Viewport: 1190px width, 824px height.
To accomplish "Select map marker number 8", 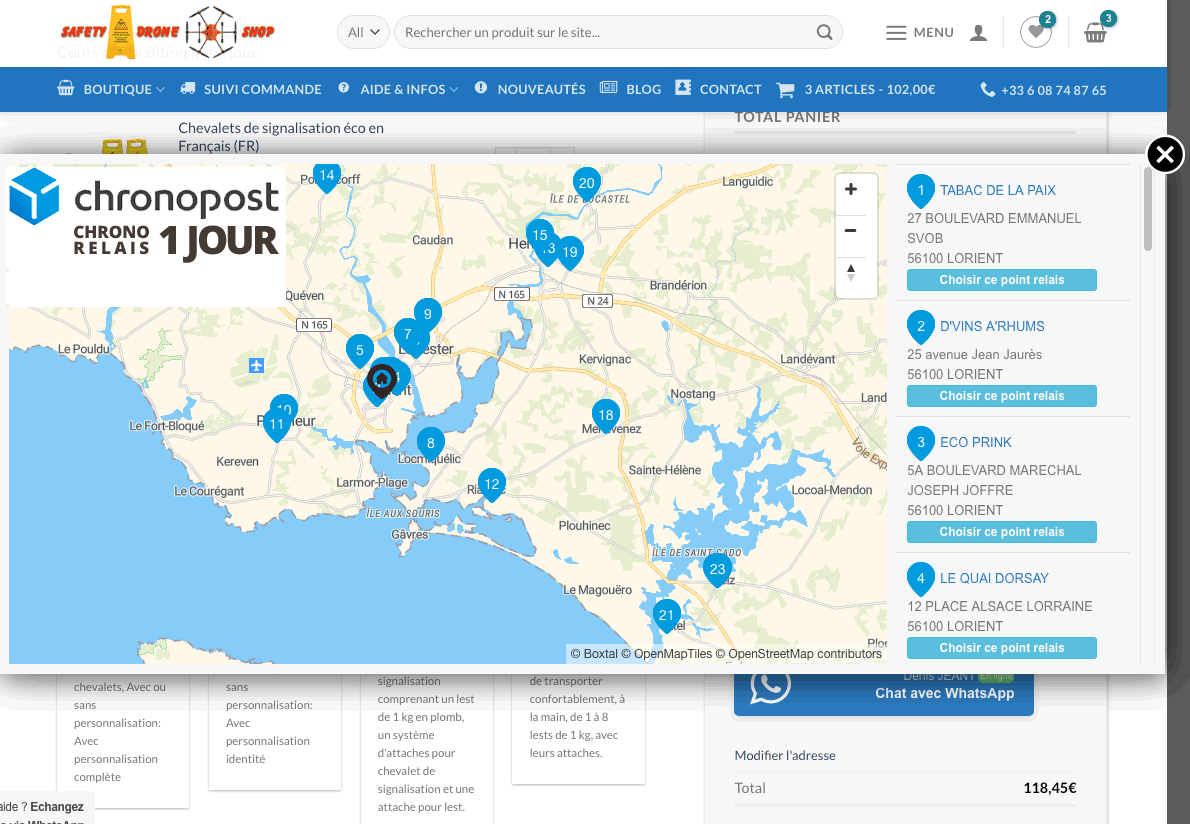I will pyautogui.click(x=430, y=444).
